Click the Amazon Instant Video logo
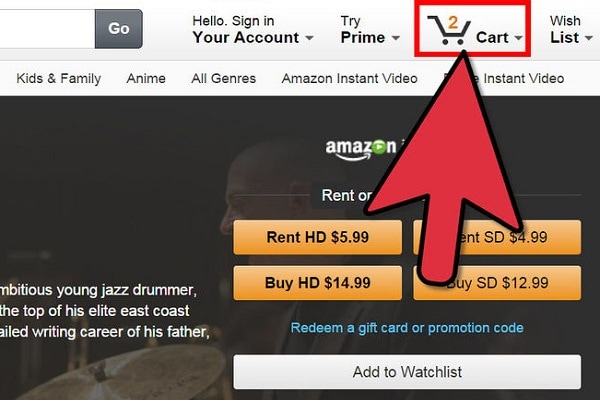This screenshot has width=600, height=400. [361, 150]
